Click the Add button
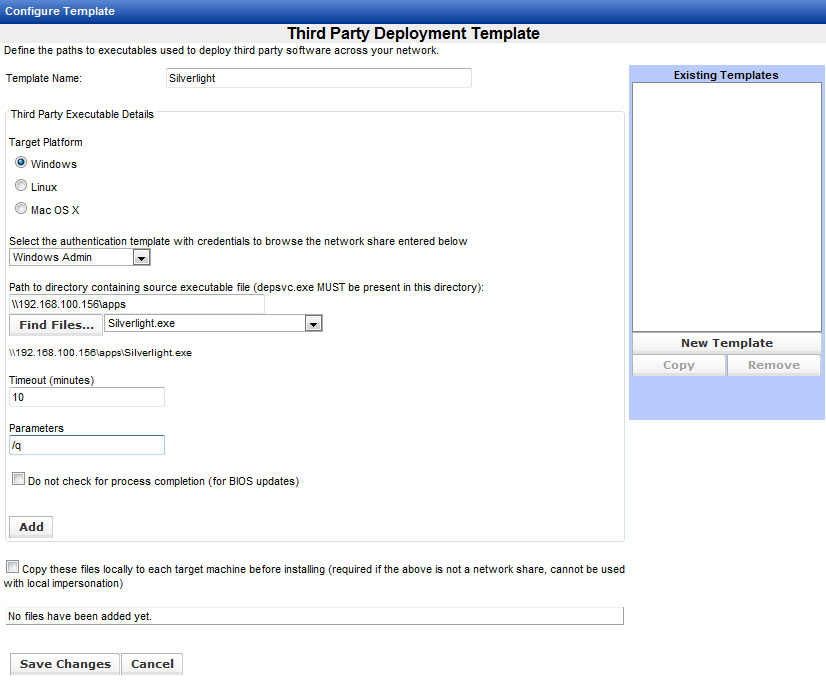Image resolution: width=826 pixels, height=684 pixels. [x=31, y=527]
